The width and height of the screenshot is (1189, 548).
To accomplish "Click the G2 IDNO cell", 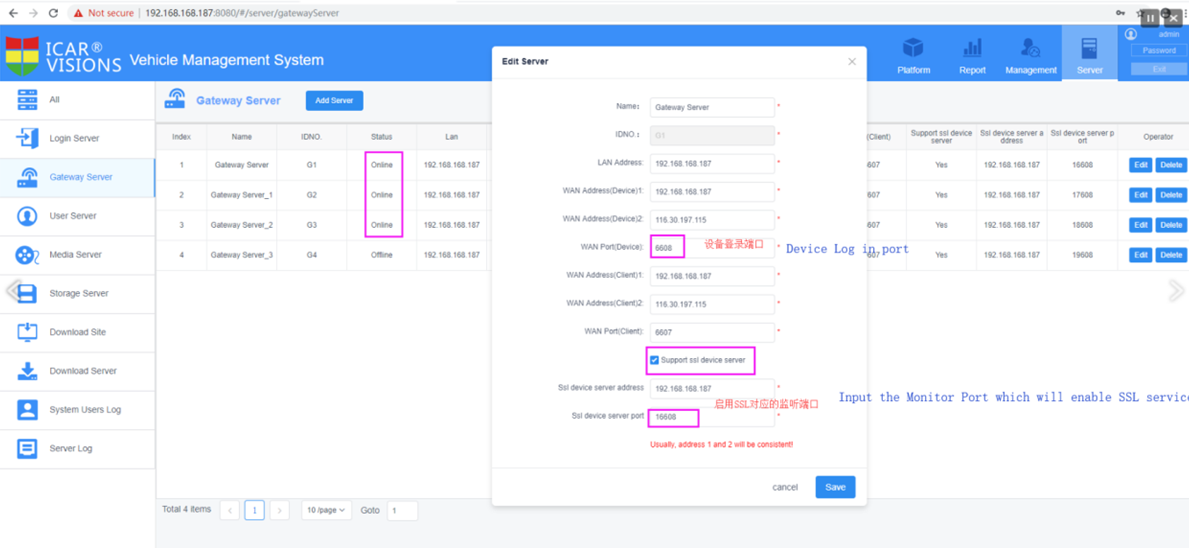I will [312, 195].
